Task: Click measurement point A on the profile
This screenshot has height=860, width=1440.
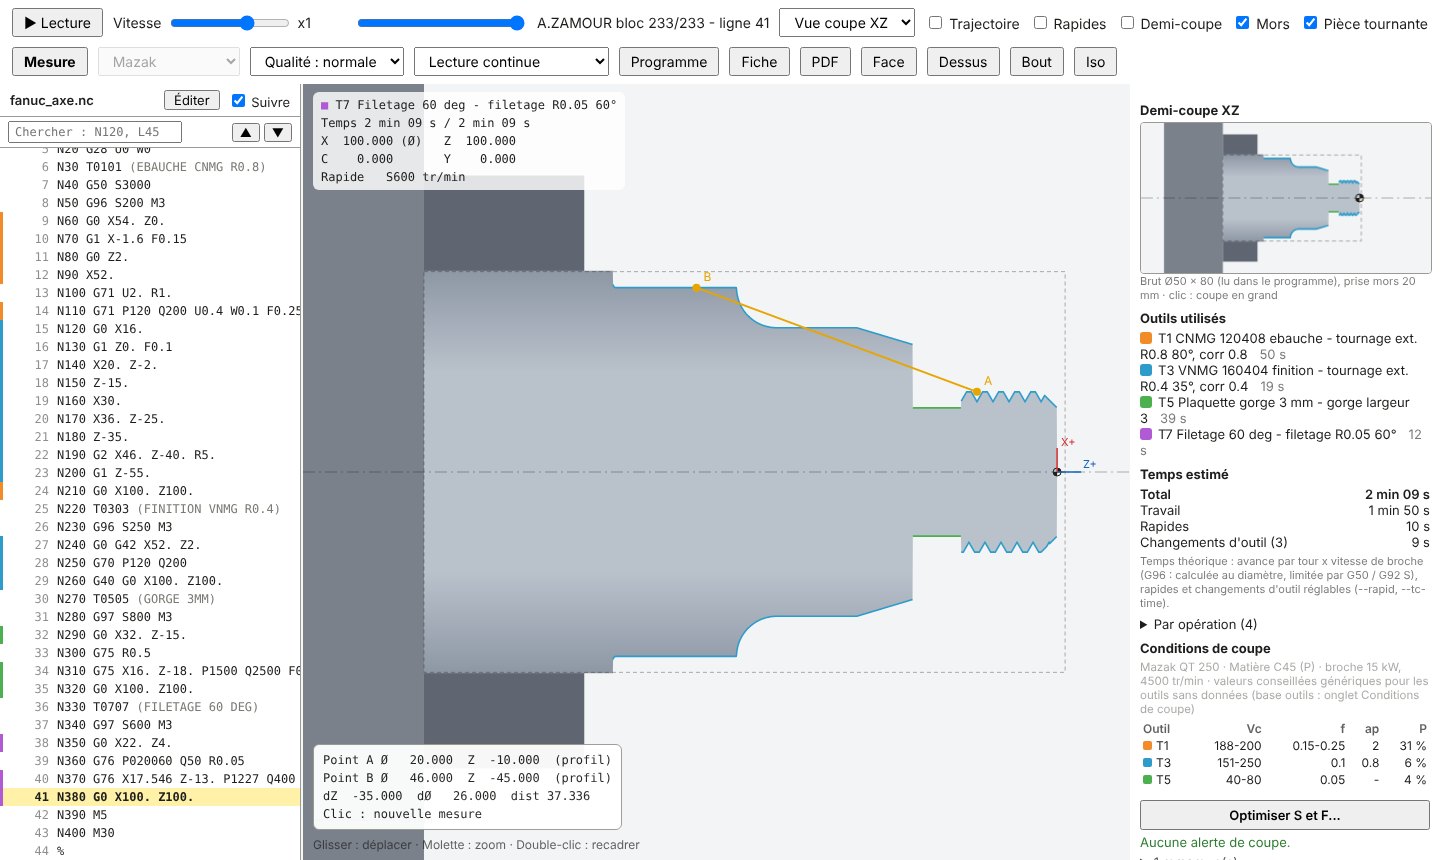Action: (977, 391)
